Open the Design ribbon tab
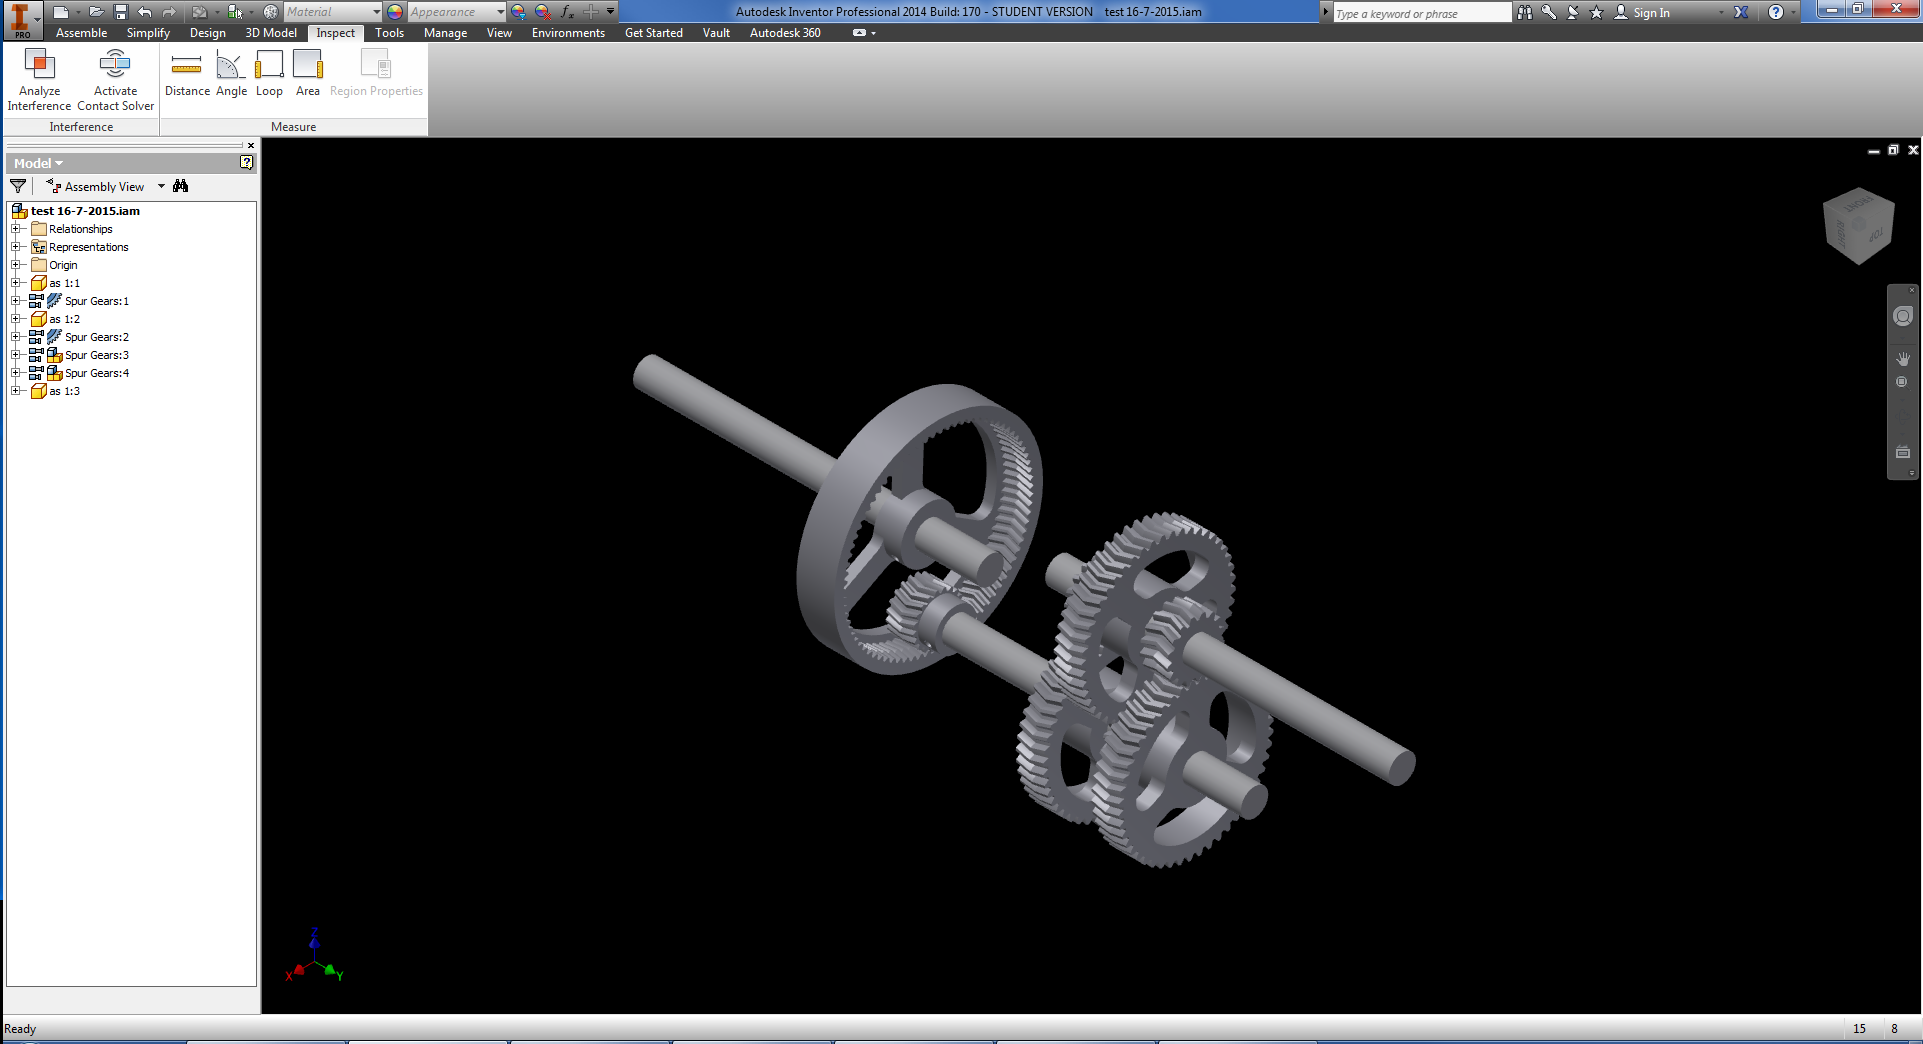 point(208,33)
